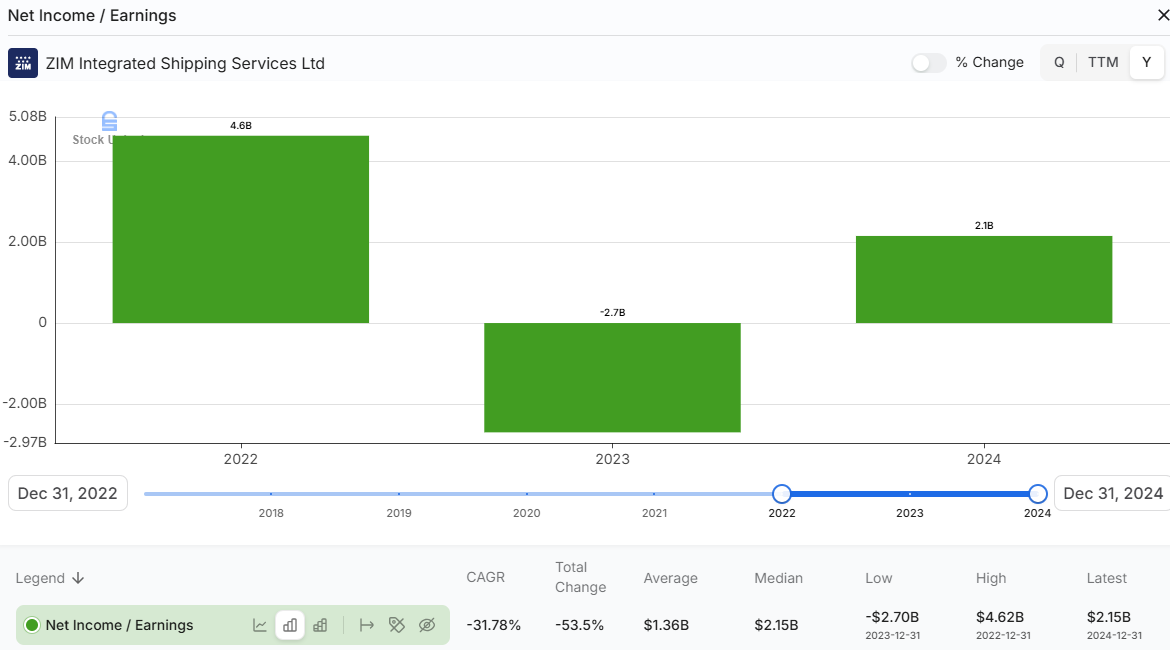Click the left handle of the date range slider
Viewport: 1170px width, 650px height.
[x=781, y=493]
